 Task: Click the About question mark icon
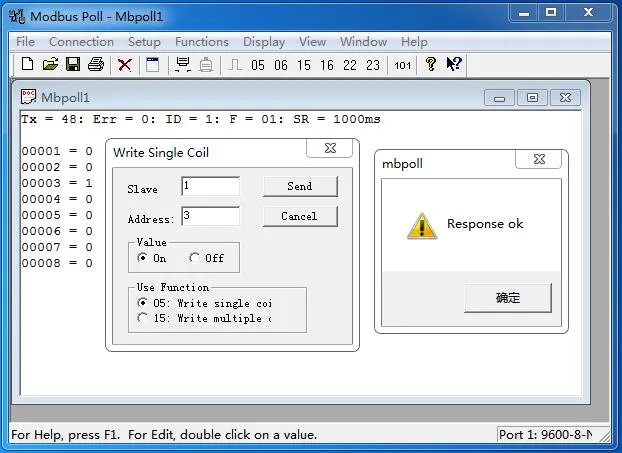430,64
